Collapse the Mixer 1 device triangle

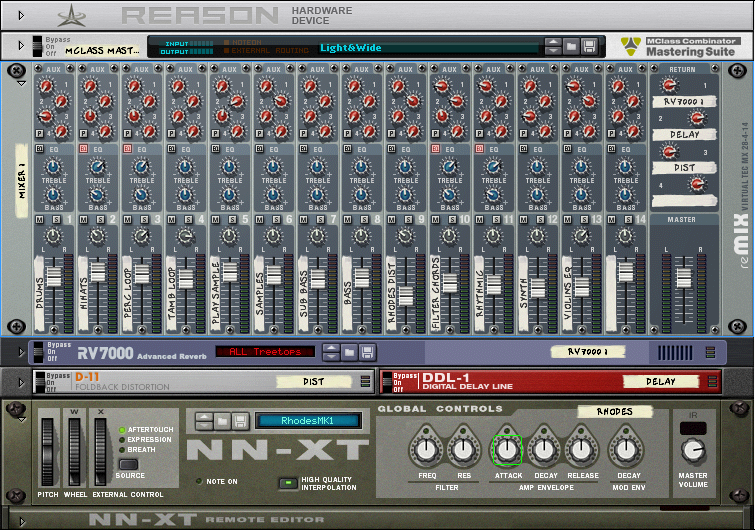pos(21,83)
